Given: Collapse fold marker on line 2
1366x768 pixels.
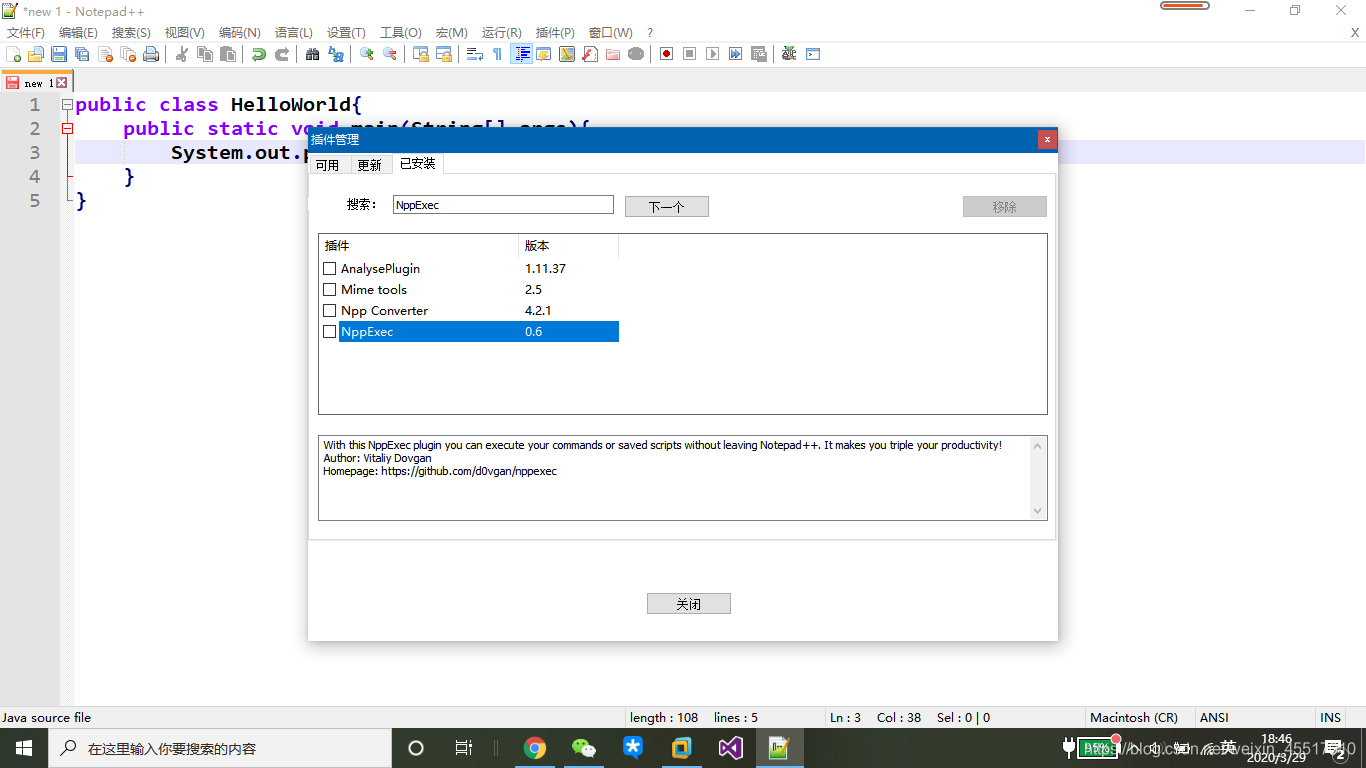Looking at the screenshot, I should point(67,129).
